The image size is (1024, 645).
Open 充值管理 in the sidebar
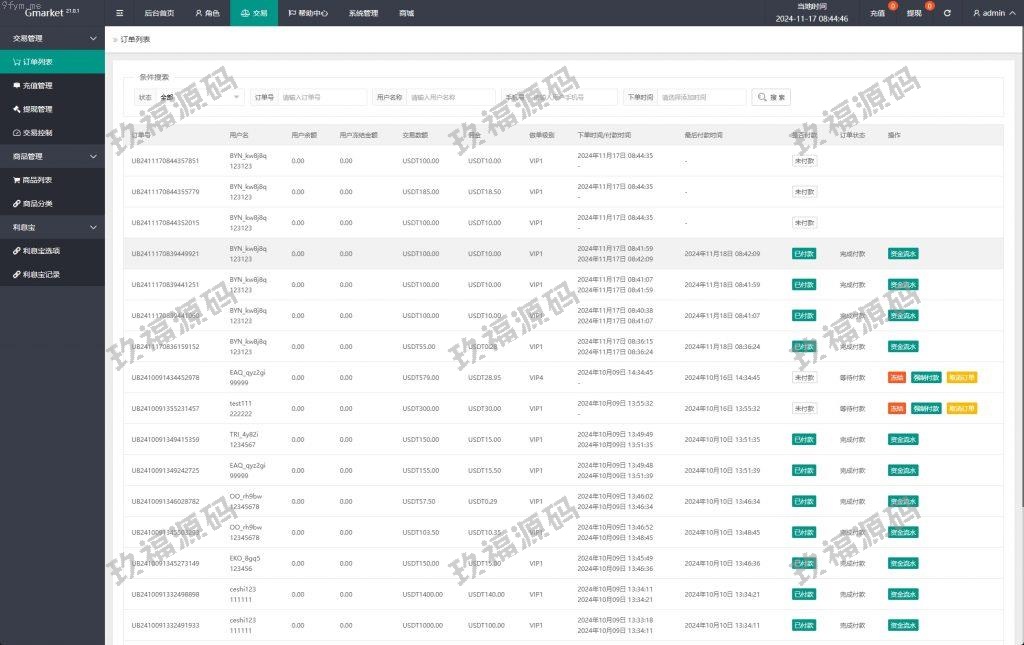(37, 86)
